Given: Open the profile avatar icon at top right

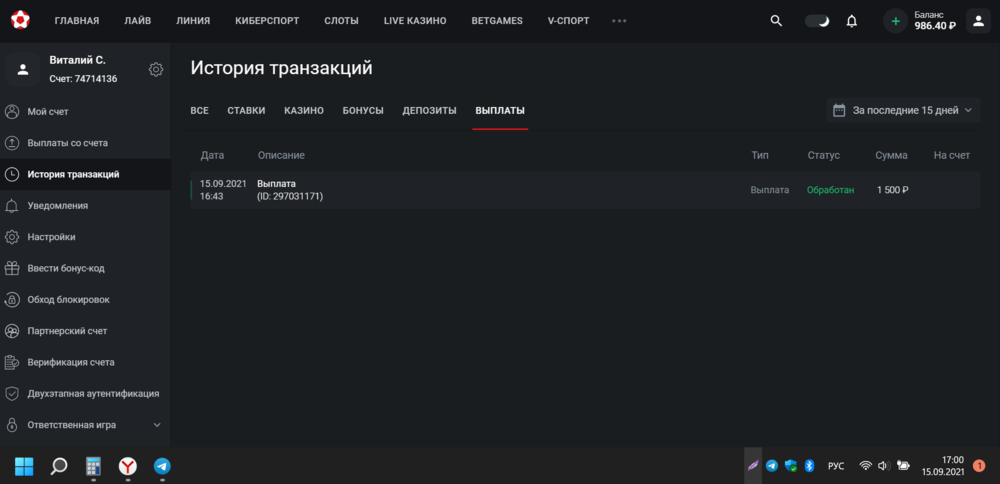Looking at the screenshot, I should pyautogui.click(x=978, y=20).
